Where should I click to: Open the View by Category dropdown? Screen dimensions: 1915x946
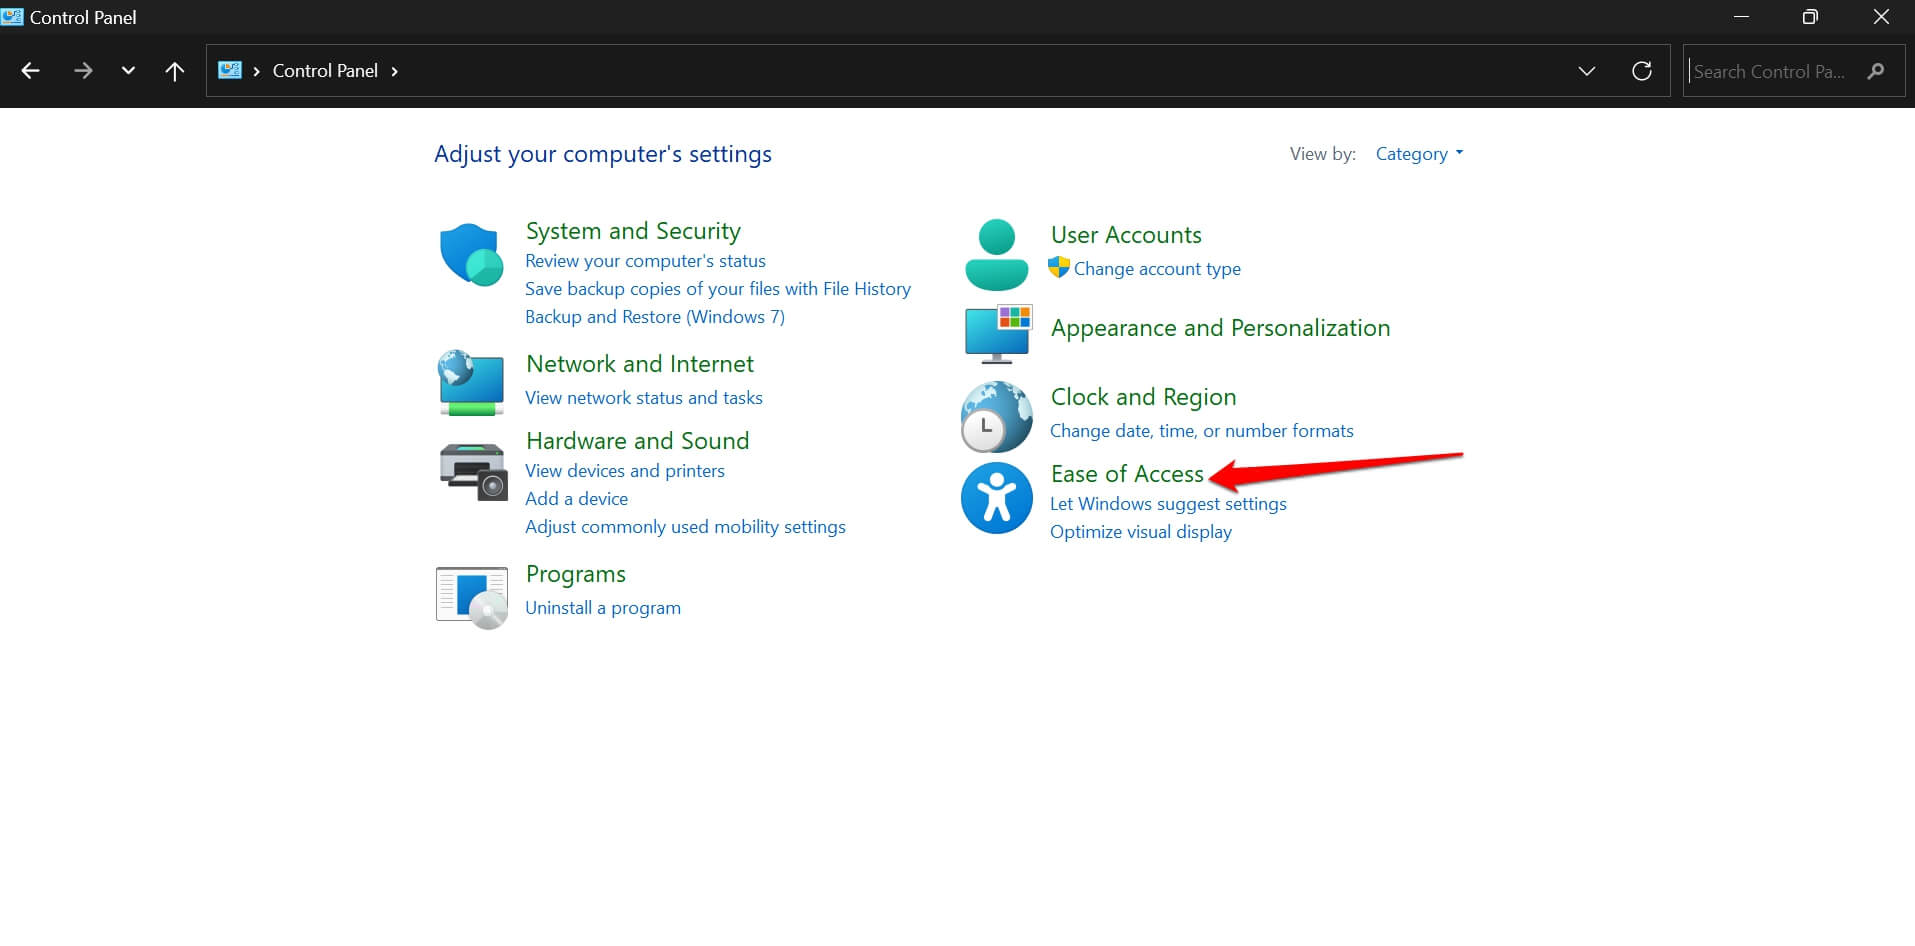(x=1418, y=153)
